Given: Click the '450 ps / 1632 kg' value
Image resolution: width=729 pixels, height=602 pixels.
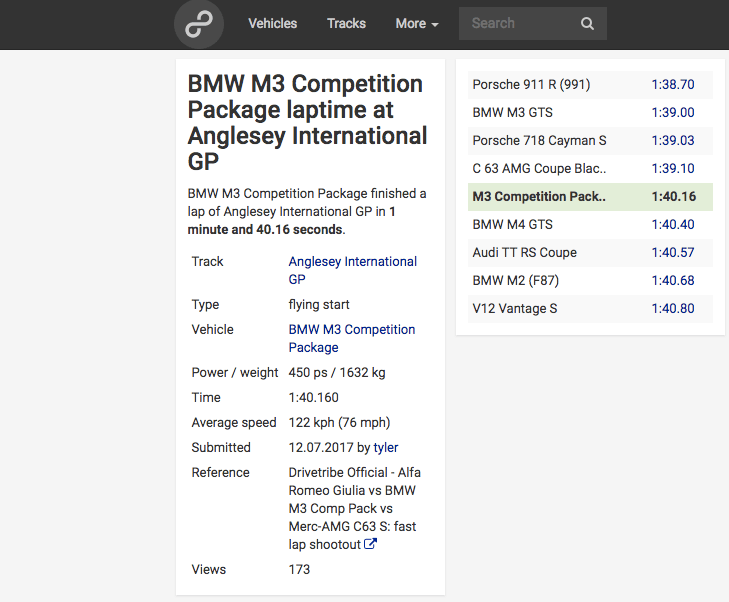Looking at the screenshot, I should coord(337,372).
